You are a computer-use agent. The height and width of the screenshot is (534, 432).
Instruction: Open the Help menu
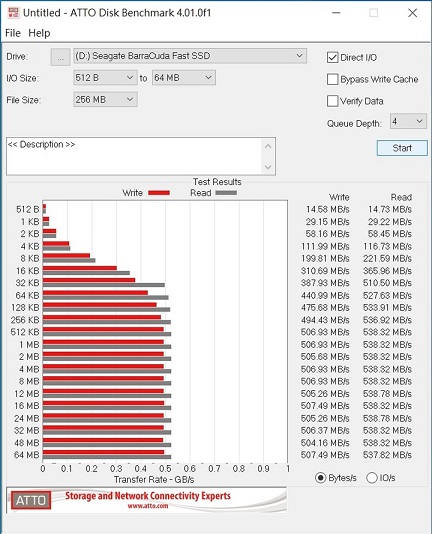39,33
